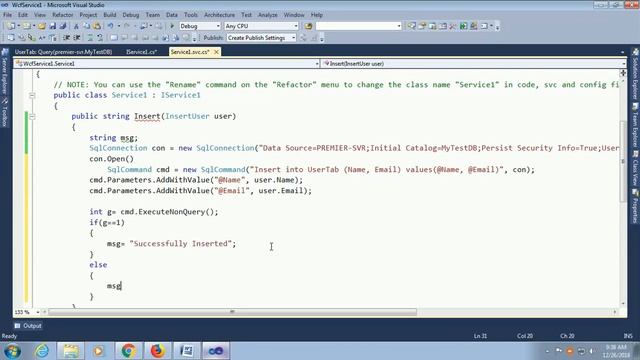Click the first icon in text editor toolbar
Screen dimensions: 640x360
[x=11, y=38]
